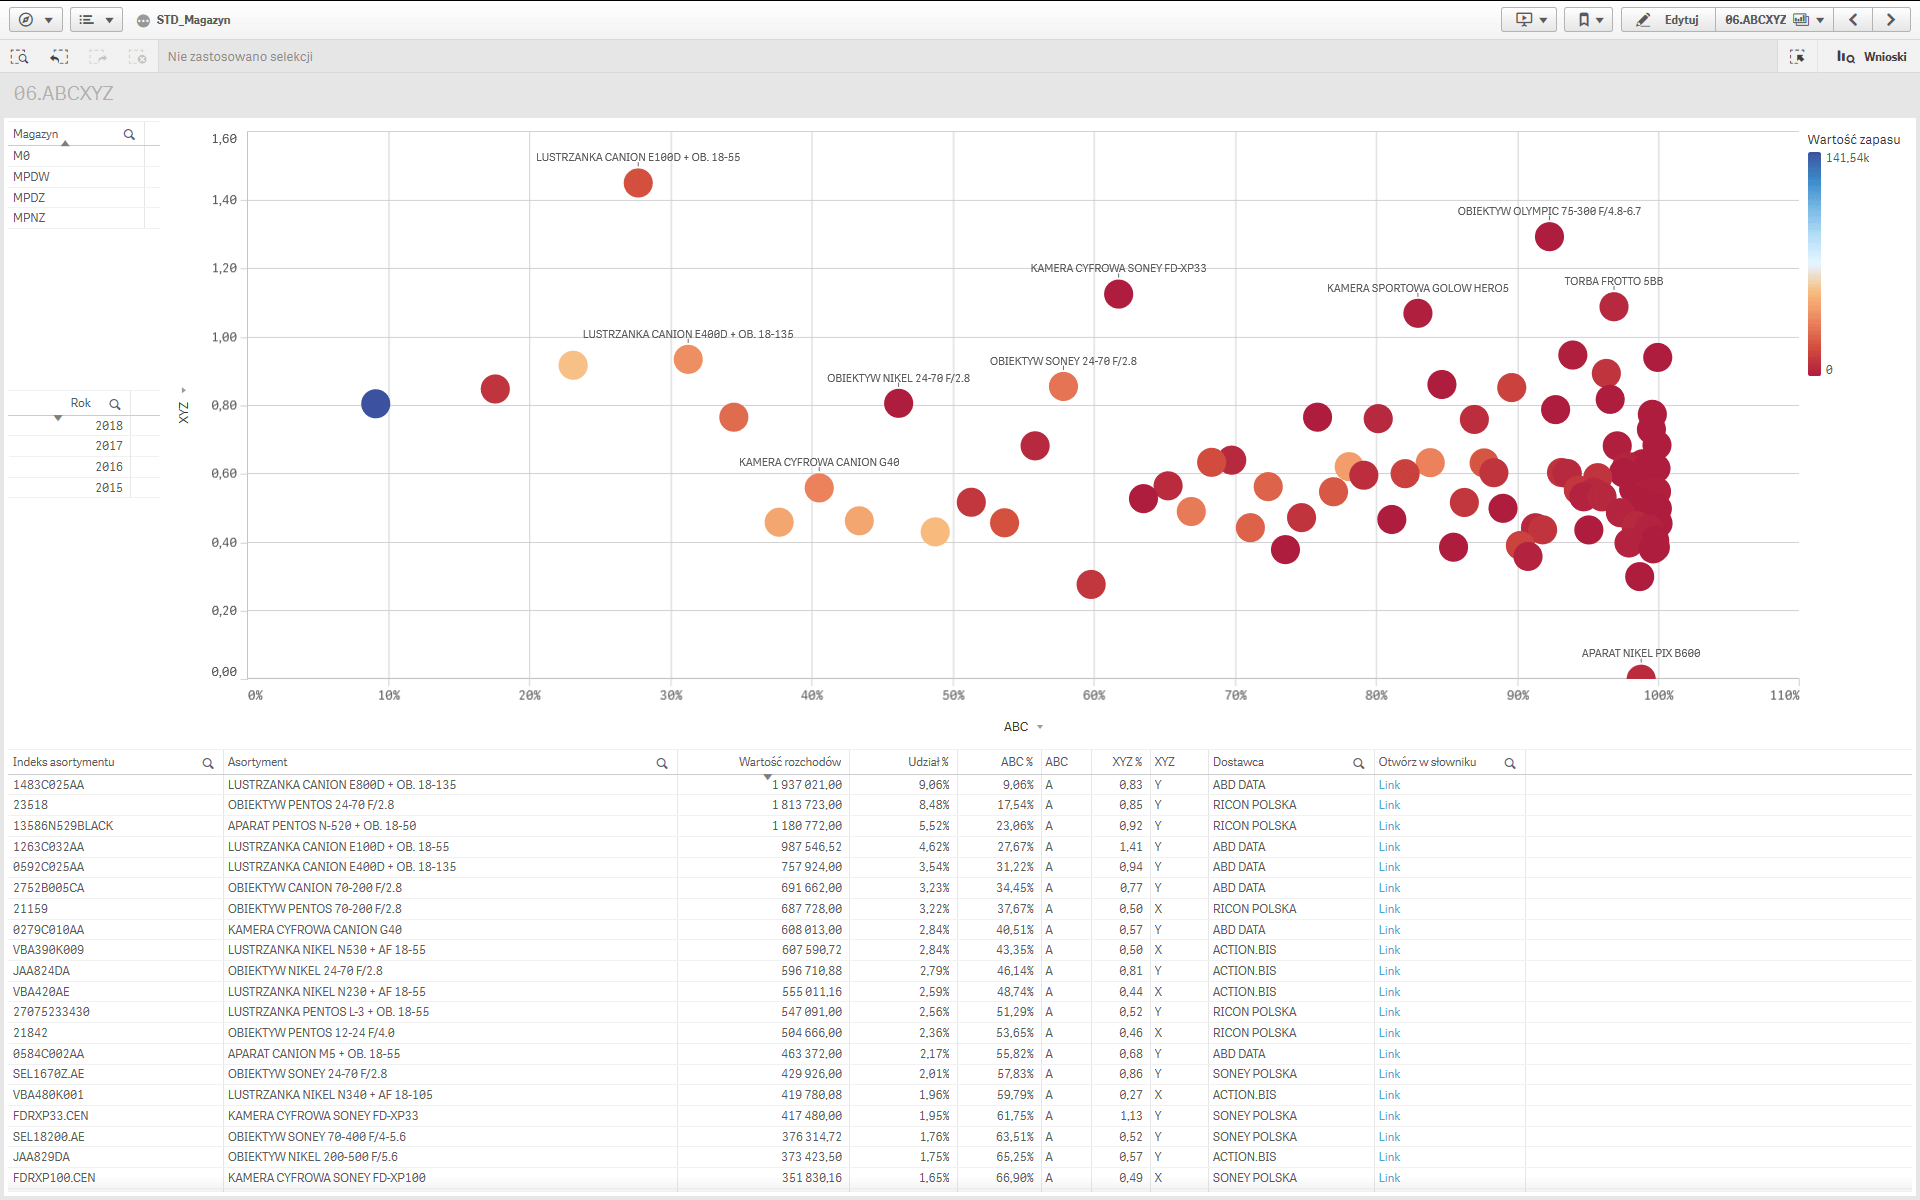1920x1200 pixels.
Task: Go to the next sheet
Action: (1890, 20)
